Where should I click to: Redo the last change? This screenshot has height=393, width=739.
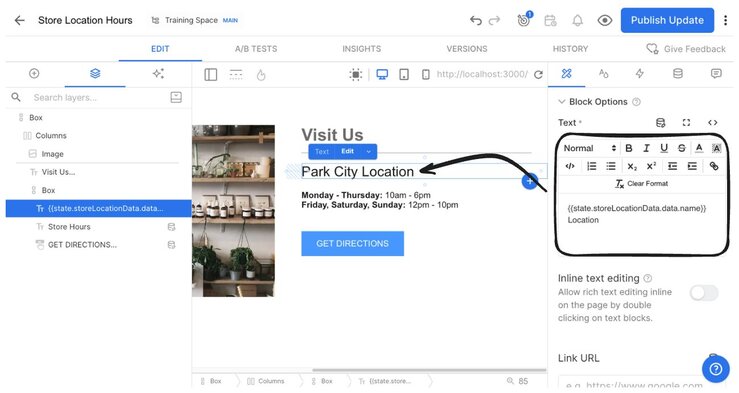(494, 20)
